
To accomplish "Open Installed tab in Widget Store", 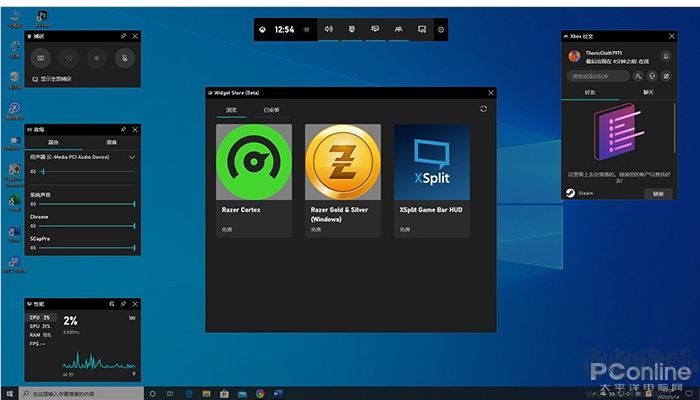I will coord(271,110).
